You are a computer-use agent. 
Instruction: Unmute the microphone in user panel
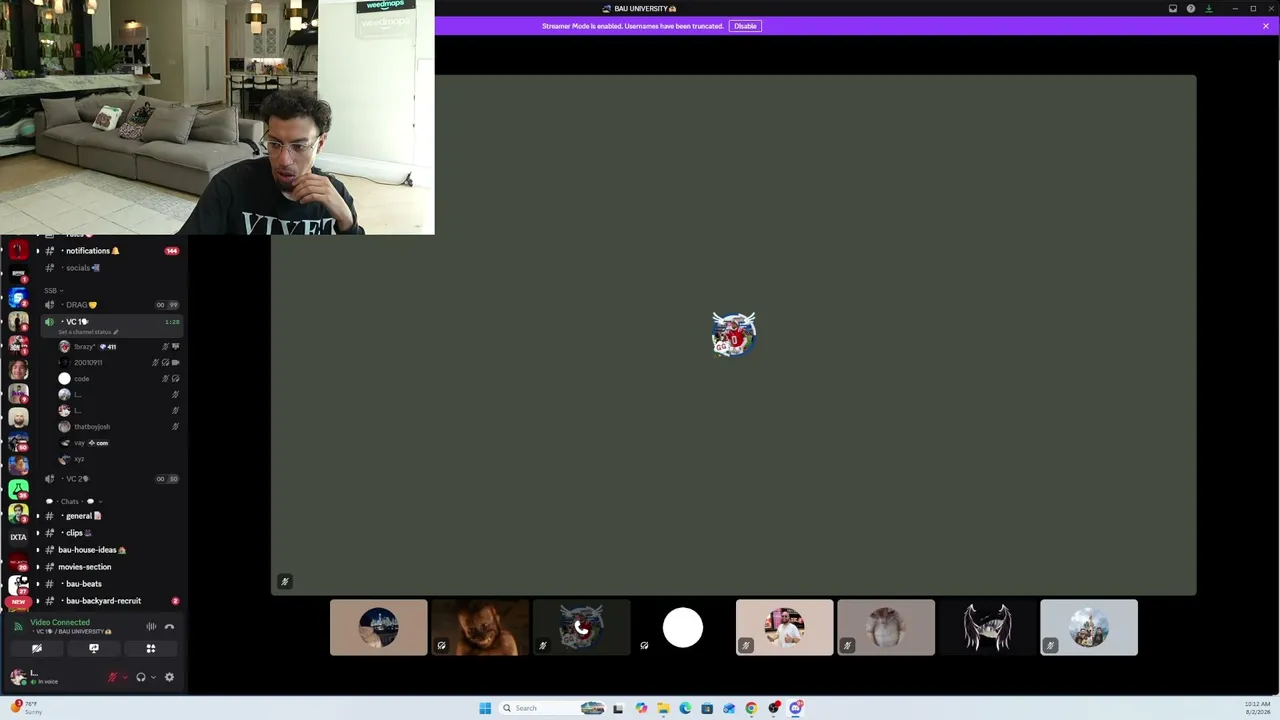pyautogui.click(x=112, y=677)
